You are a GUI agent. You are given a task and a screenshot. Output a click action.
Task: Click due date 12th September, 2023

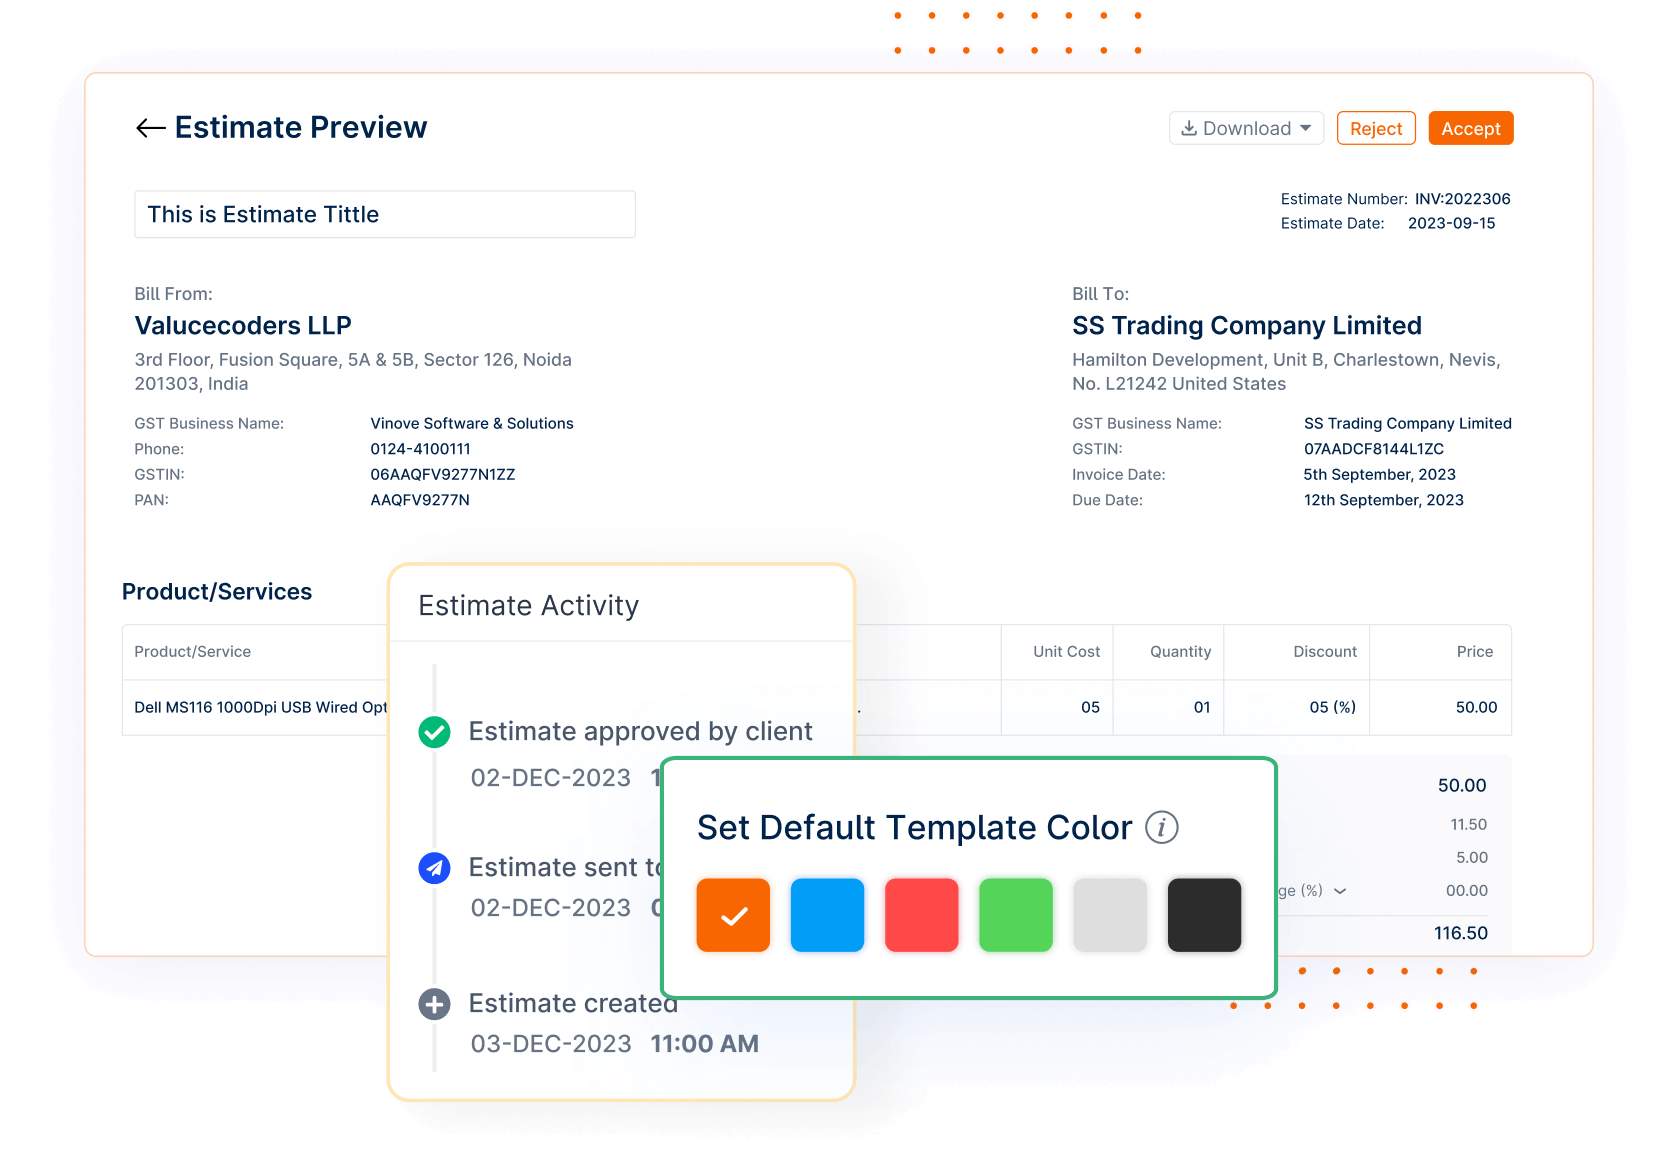[1384, 500]
